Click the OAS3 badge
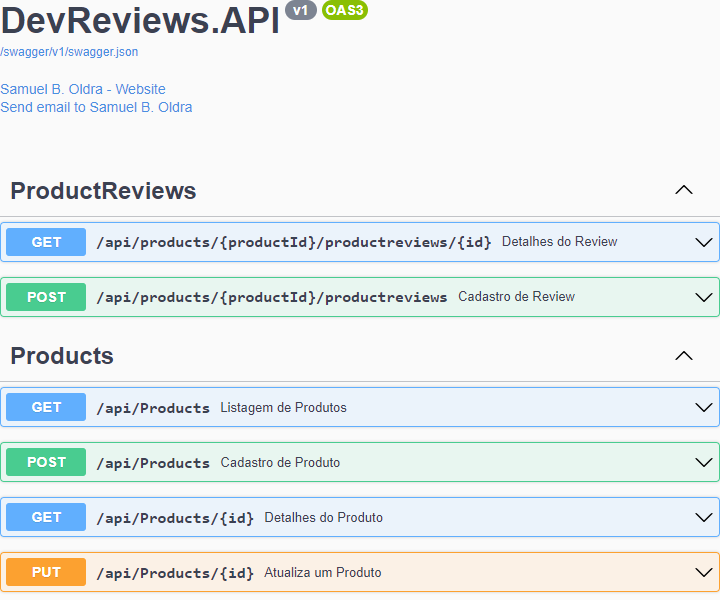Image resolution: width=720 pixels, height=600 pixels. click(x=345, y=10)
